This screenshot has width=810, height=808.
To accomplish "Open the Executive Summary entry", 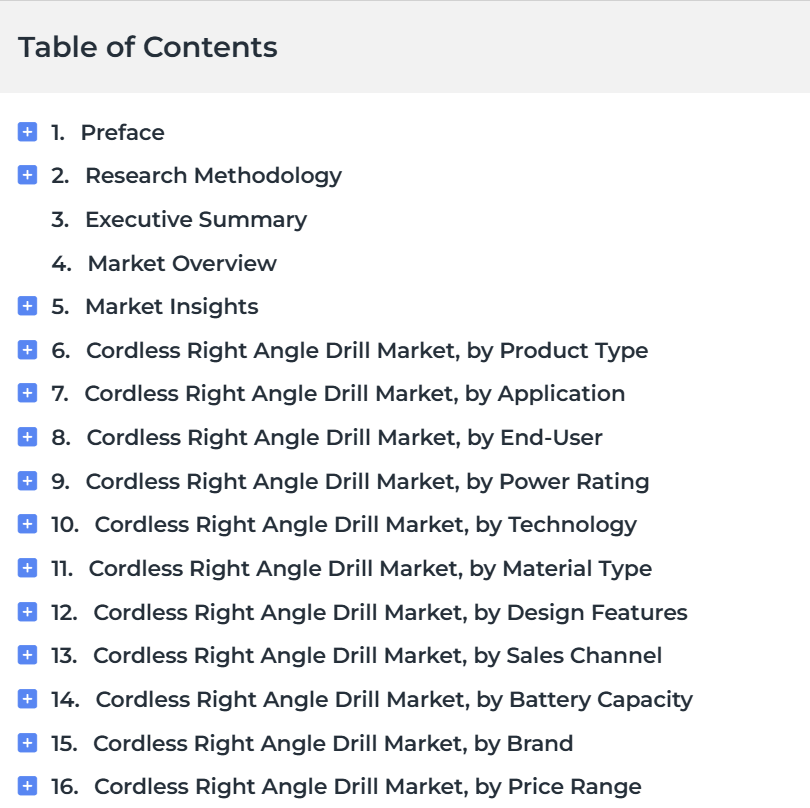I will tap(195, 220).
